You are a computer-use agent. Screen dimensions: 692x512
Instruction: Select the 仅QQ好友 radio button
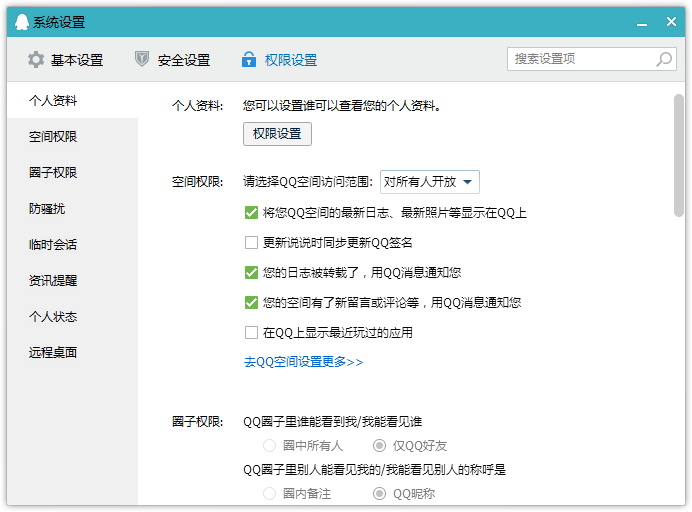click(x=379, y=446)
